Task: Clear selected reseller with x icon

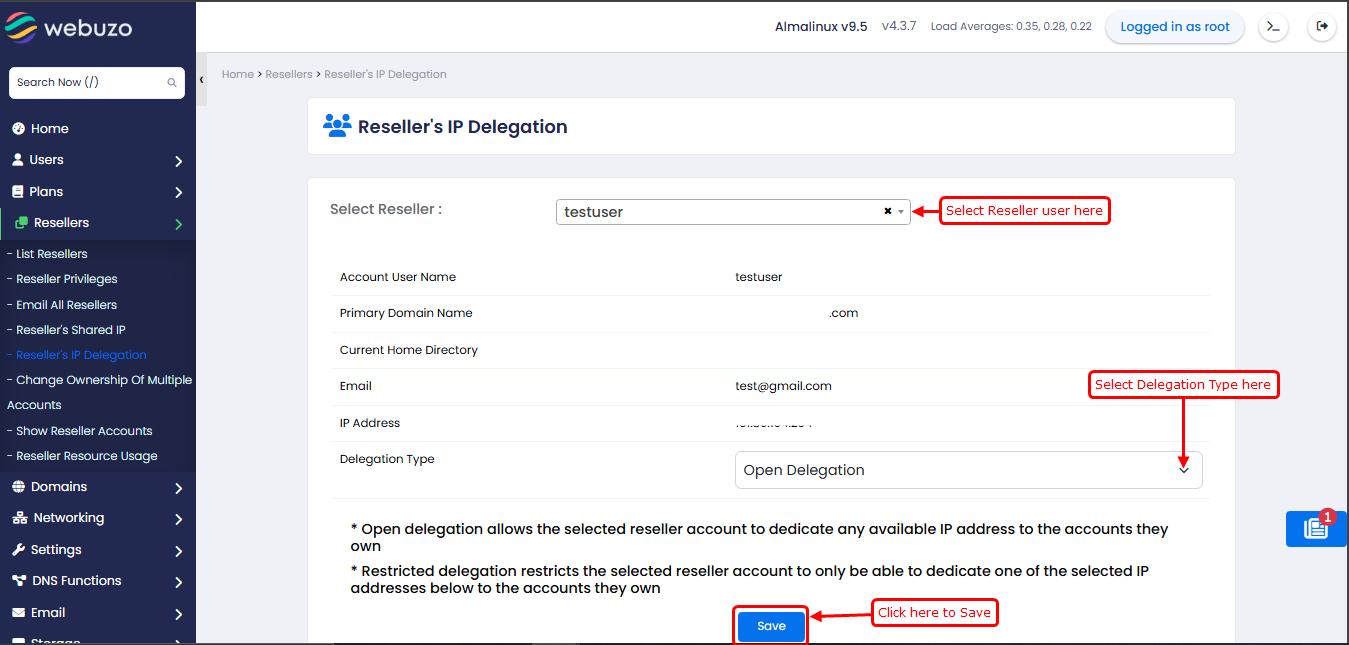Action: click(887, 212)
